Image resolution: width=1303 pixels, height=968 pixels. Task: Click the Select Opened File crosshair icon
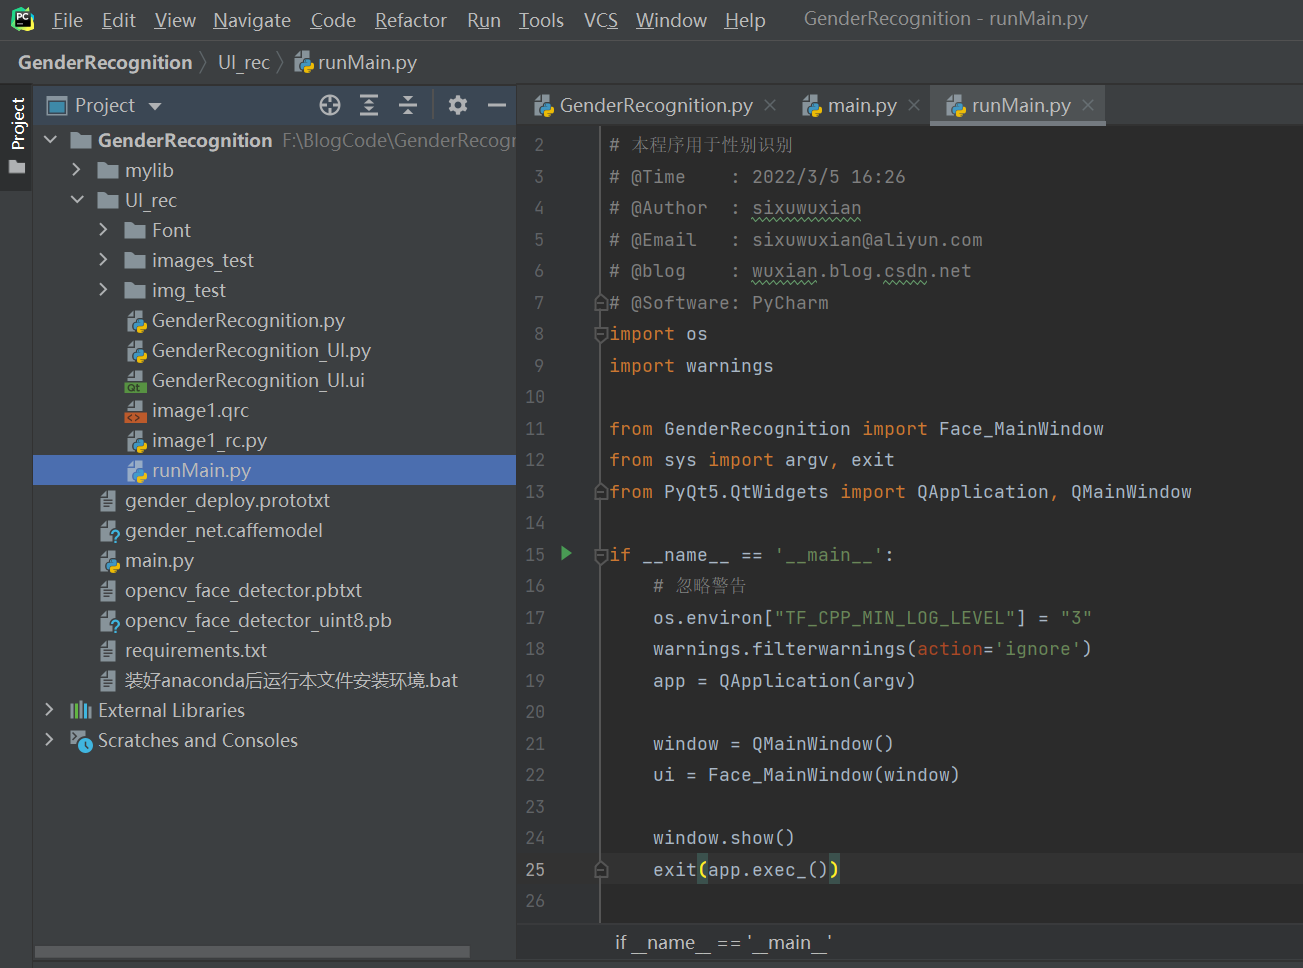[x=330, y=105]
